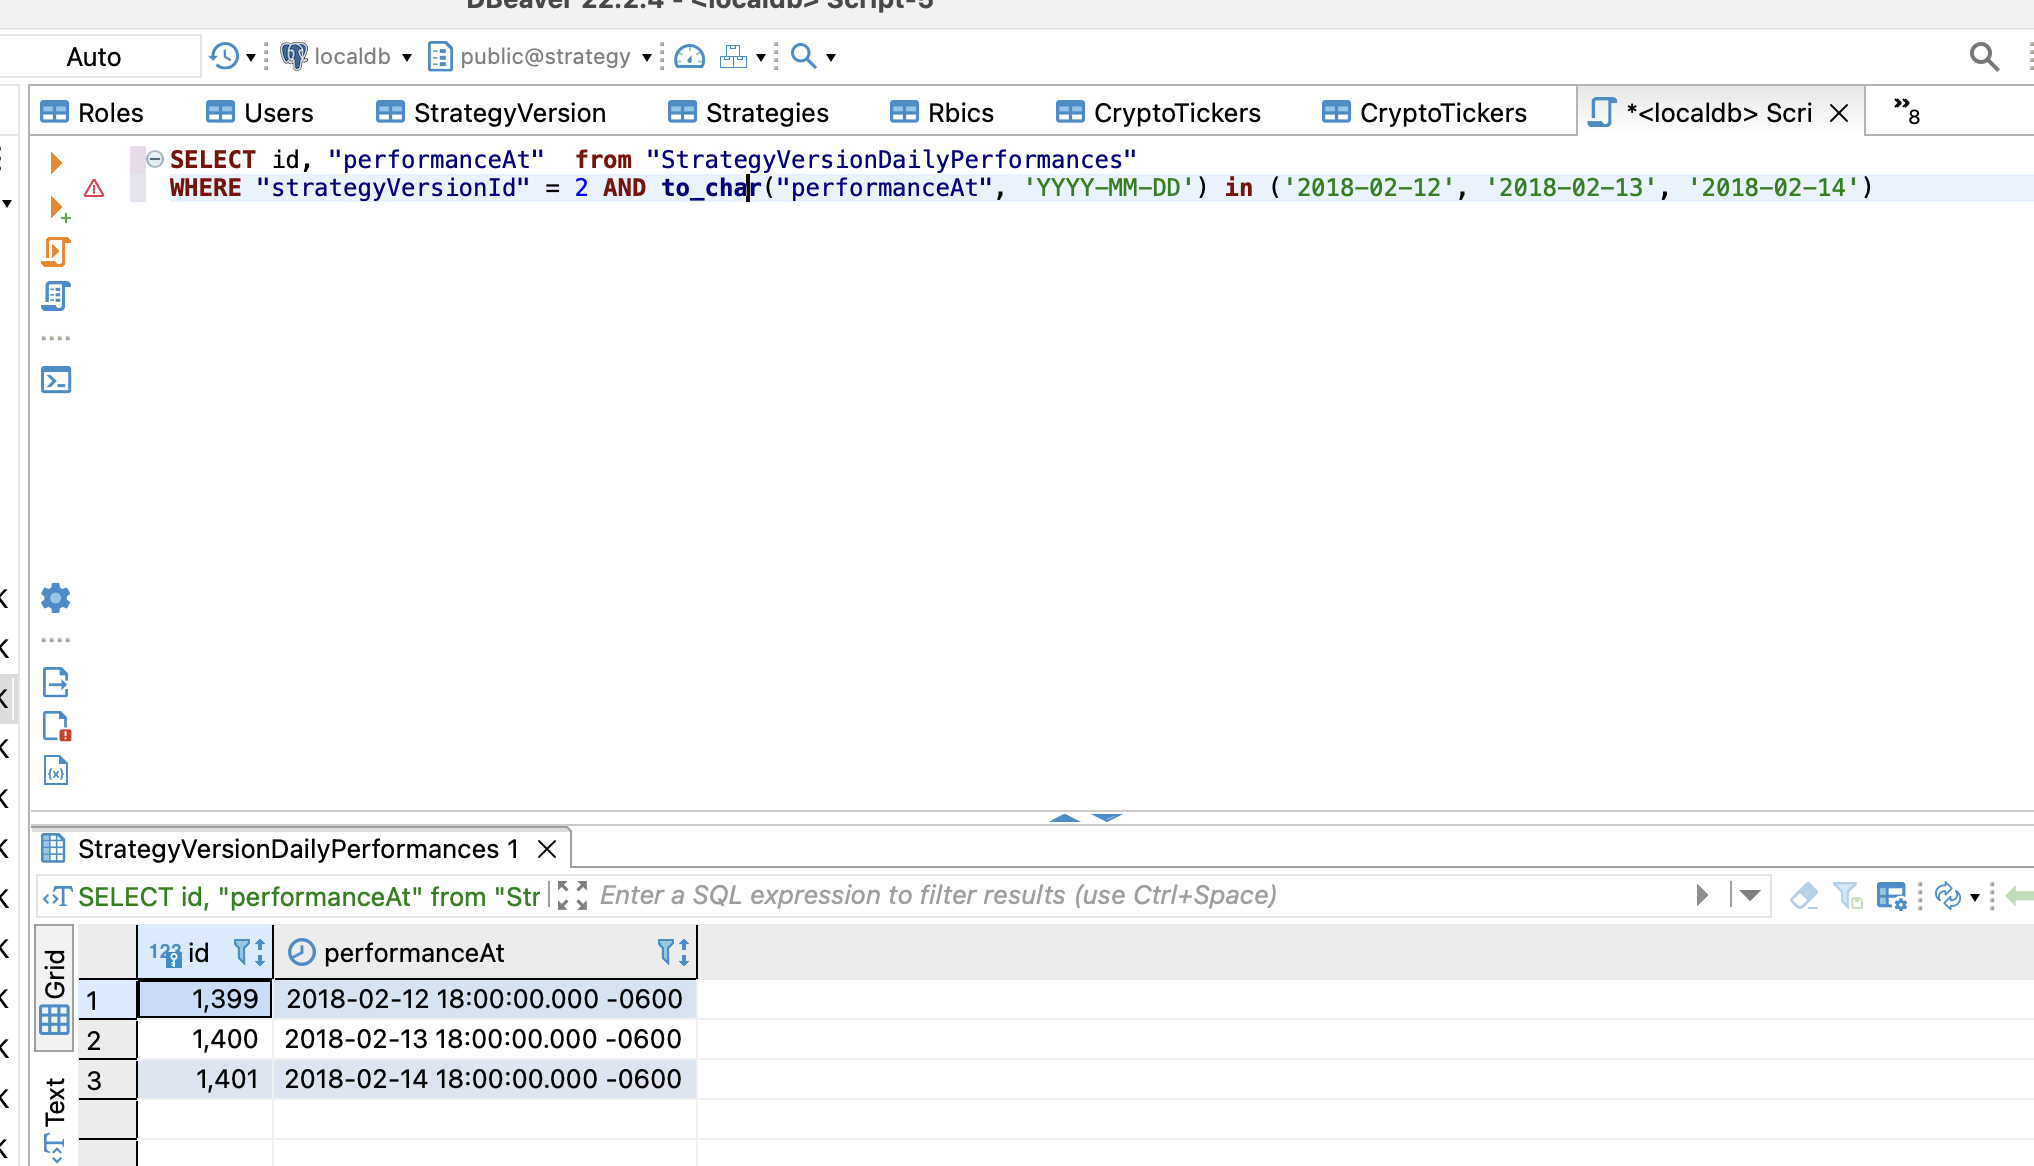Switch to the Roles tab
The image size is (2034, 1166).
(x=92, y=113)
